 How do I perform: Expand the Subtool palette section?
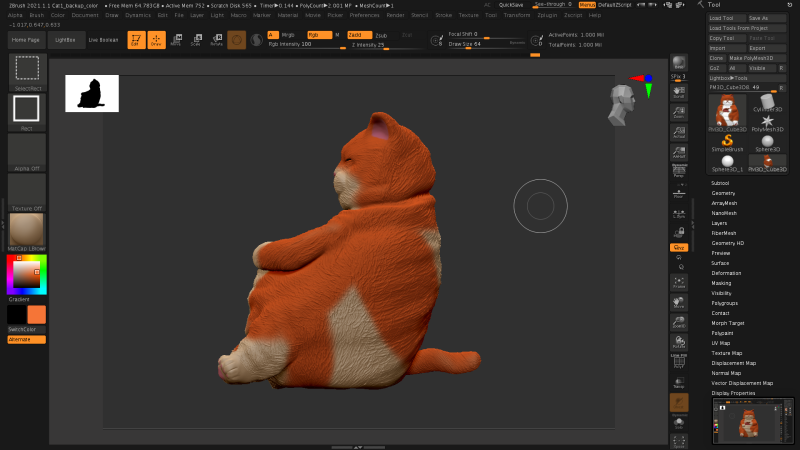click(720, 183)
